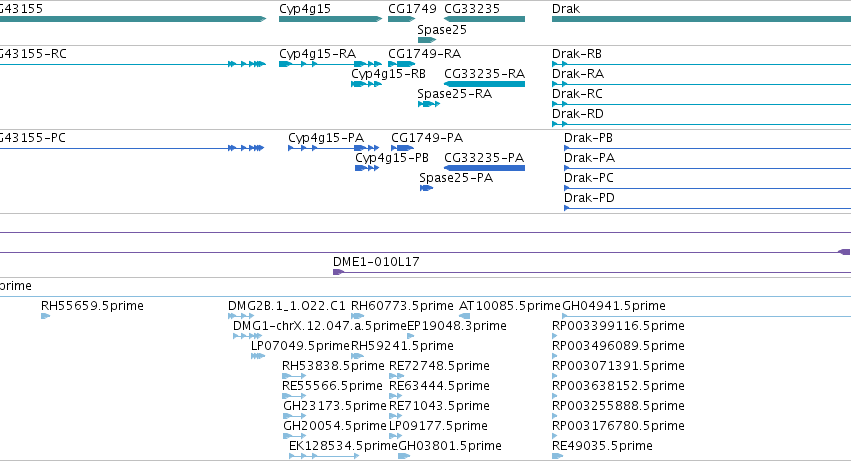This screenshot has height=461, width=851.
Task: Select the CG33235-RA transcript bar
Action: [484, 84]
